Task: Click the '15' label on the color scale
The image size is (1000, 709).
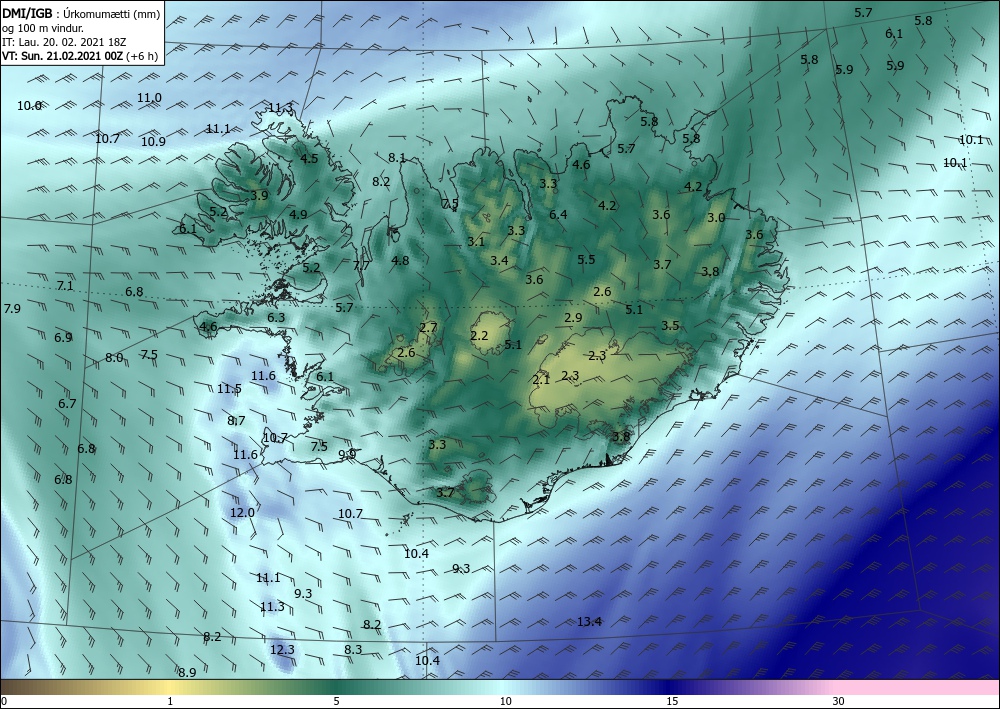Action: tap(672, 701)
